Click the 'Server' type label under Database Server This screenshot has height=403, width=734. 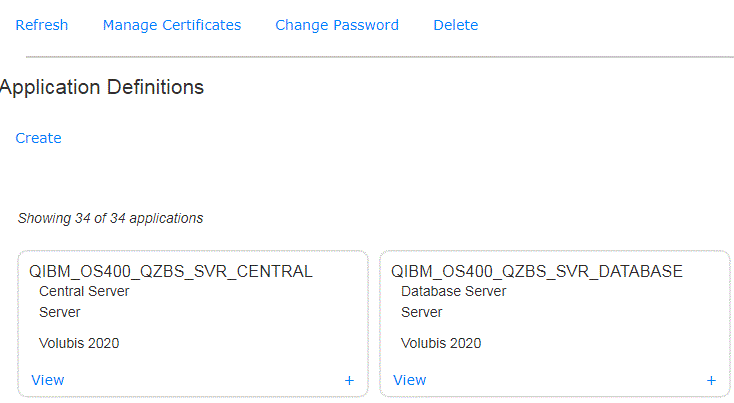pos(422,312)
